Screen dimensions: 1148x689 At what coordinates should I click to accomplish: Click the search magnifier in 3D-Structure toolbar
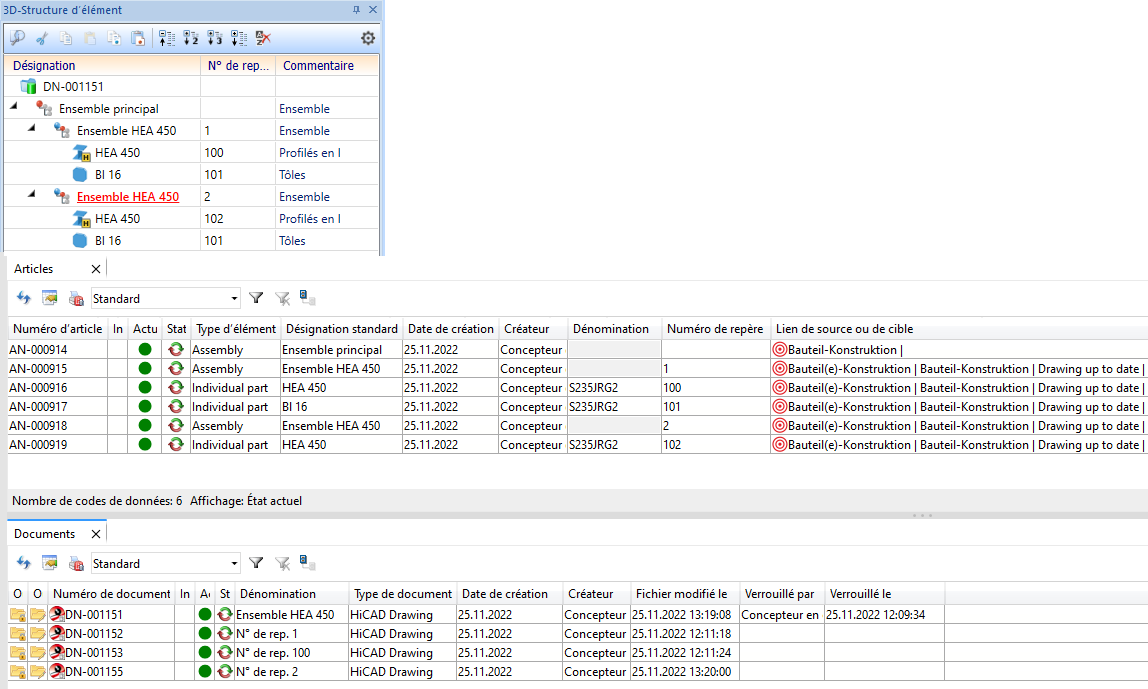click(x=17, y=38)
